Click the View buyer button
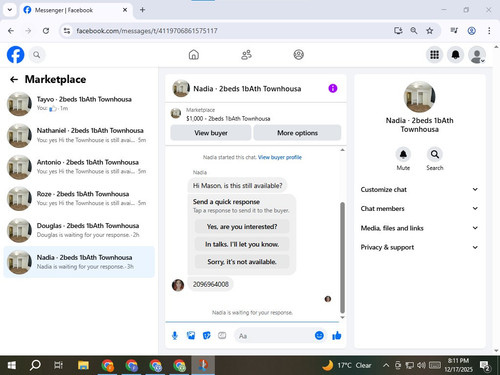500x375 pixels. [x=211, y=133]
